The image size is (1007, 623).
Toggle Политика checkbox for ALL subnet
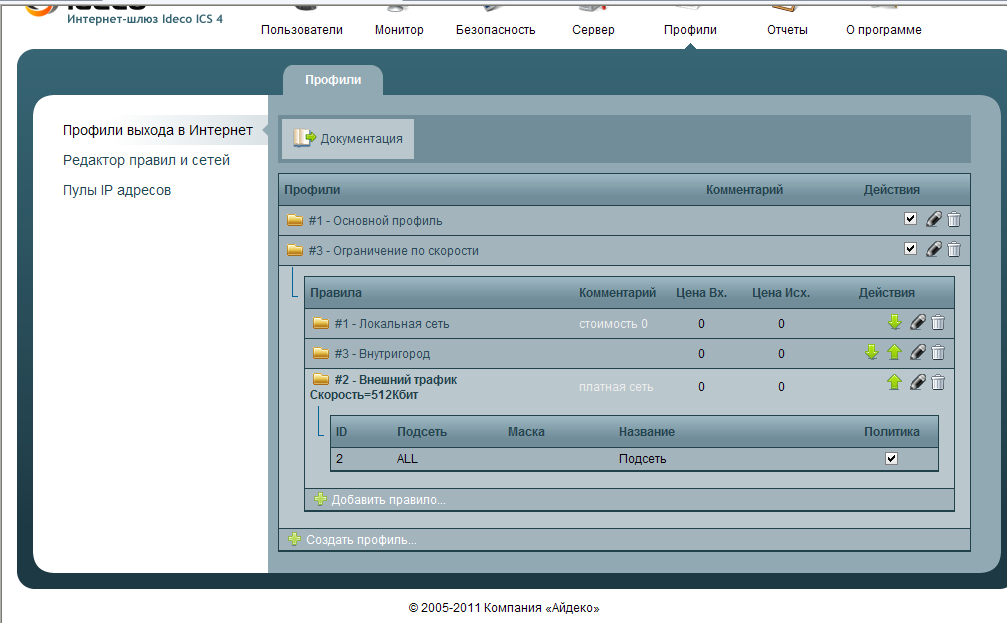tap(892, 458)
